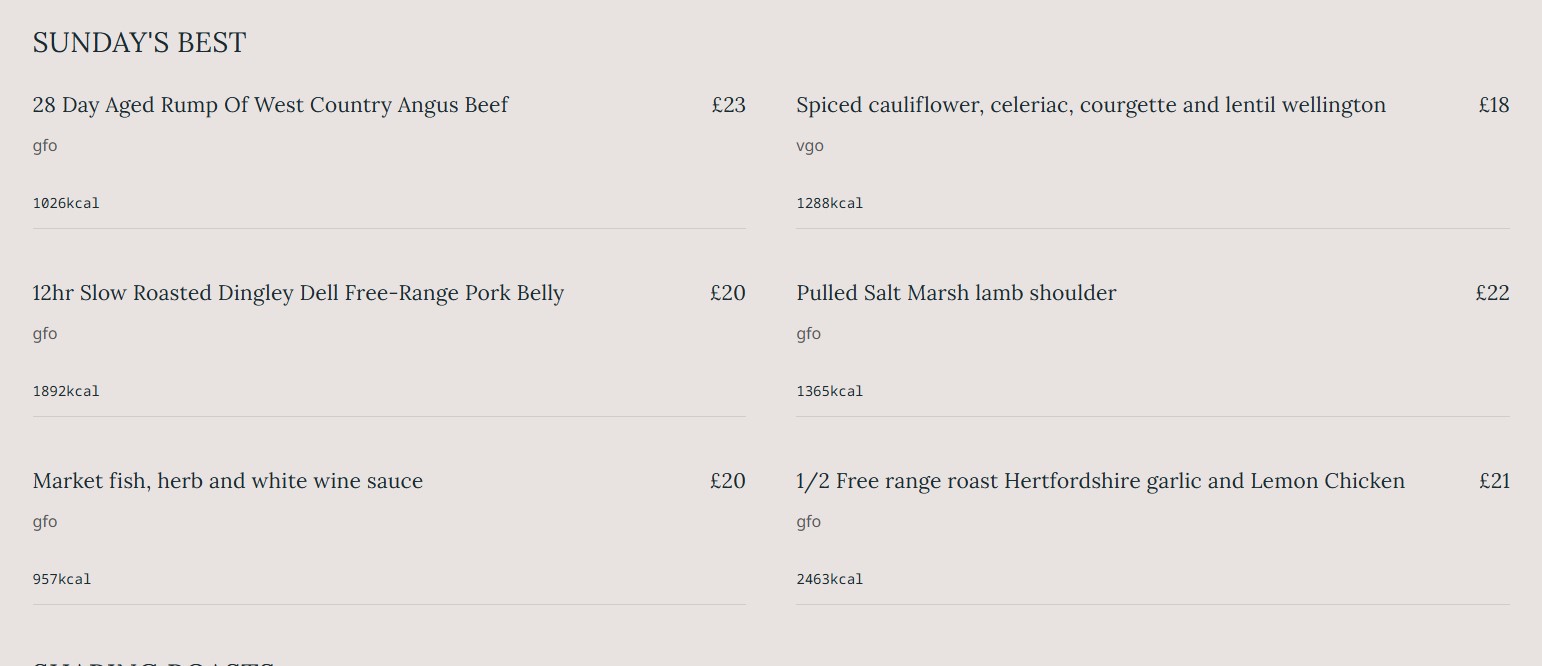Click the 2463kcal calorie label
1542x666 pixels.
[x=829, y=579]
